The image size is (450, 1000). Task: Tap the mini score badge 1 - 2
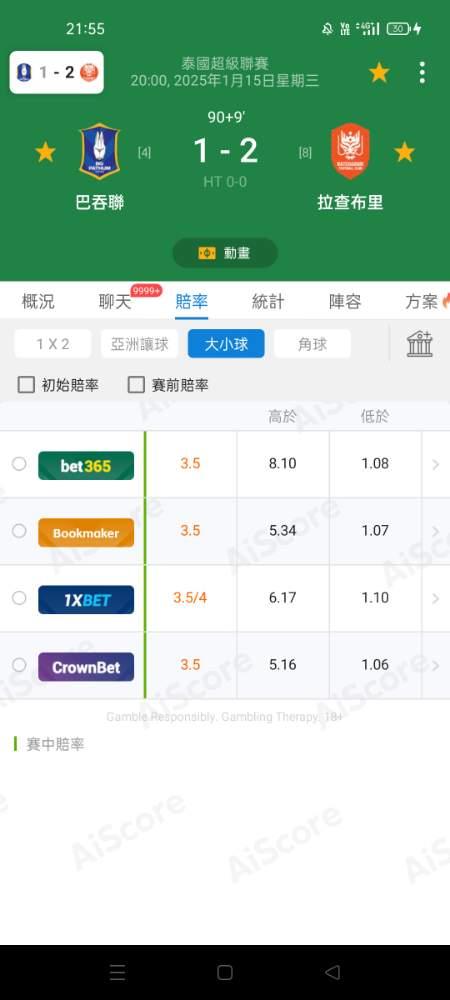pyautogui.click(x=57, y=73)
